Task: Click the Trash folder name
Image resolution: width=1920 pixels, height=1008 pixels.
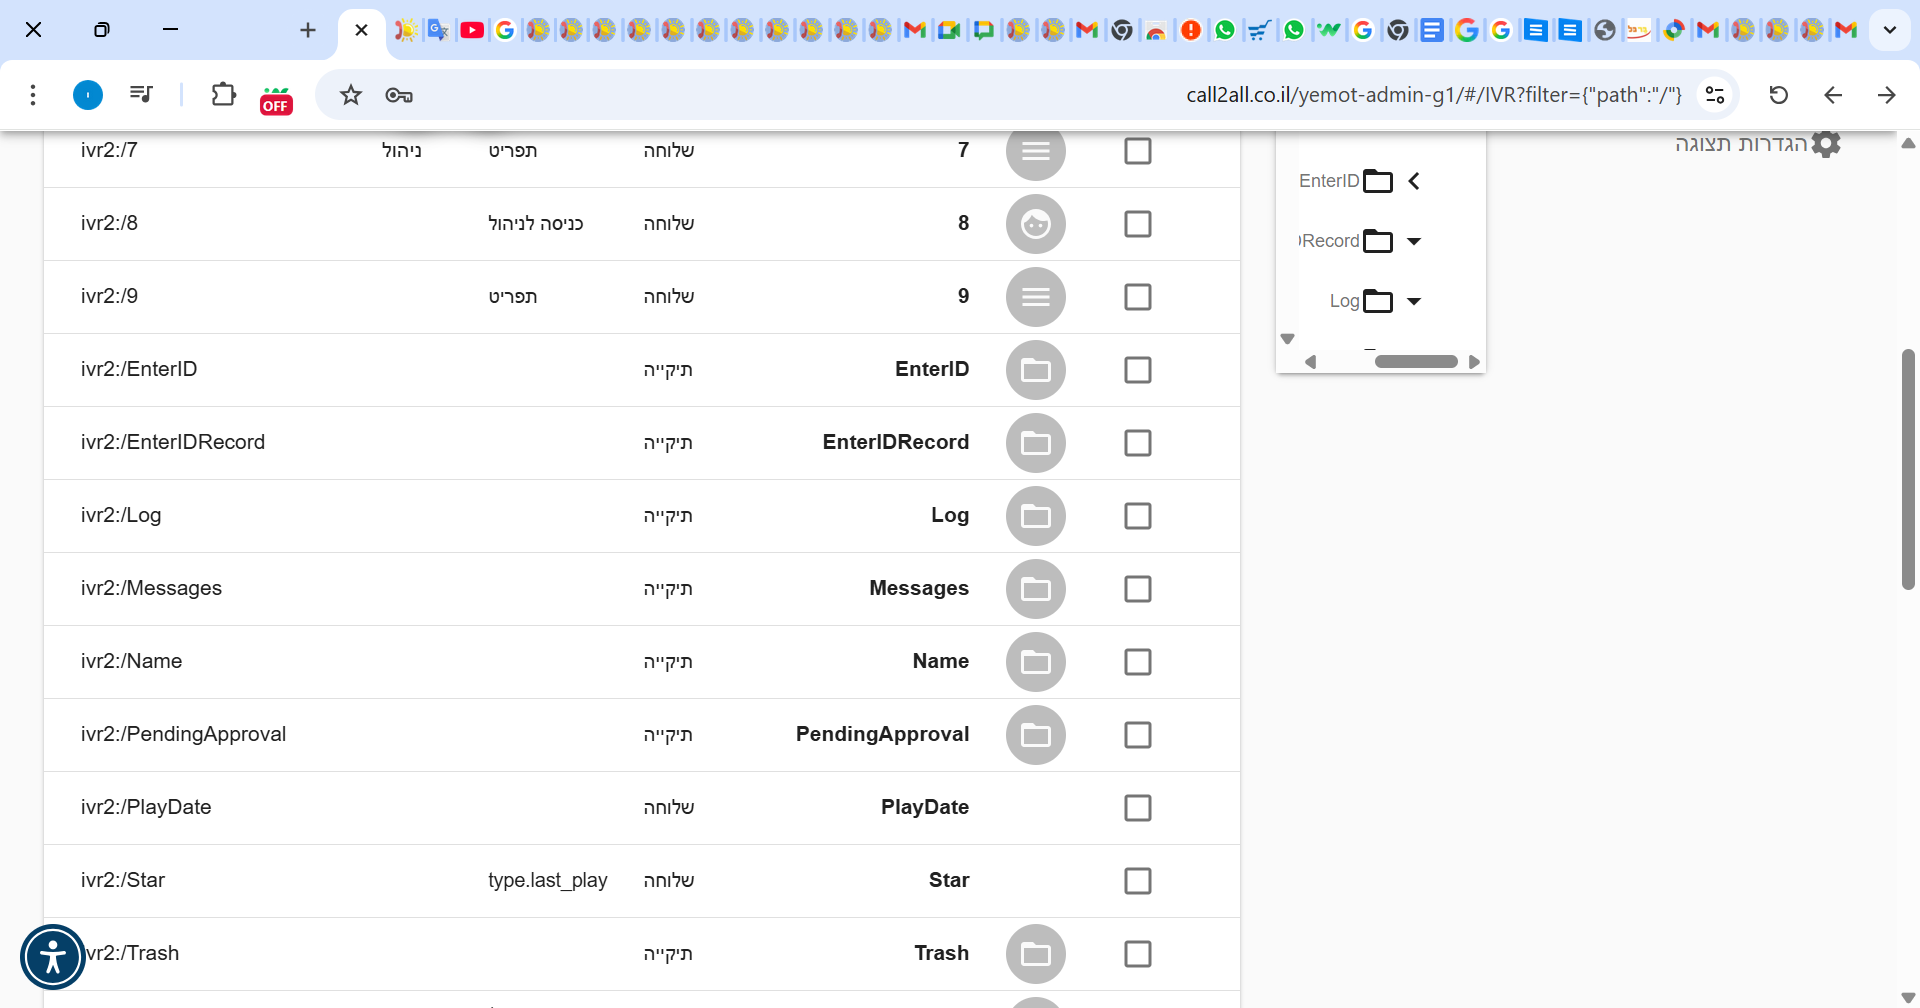Action: click(x=941, y=953)
